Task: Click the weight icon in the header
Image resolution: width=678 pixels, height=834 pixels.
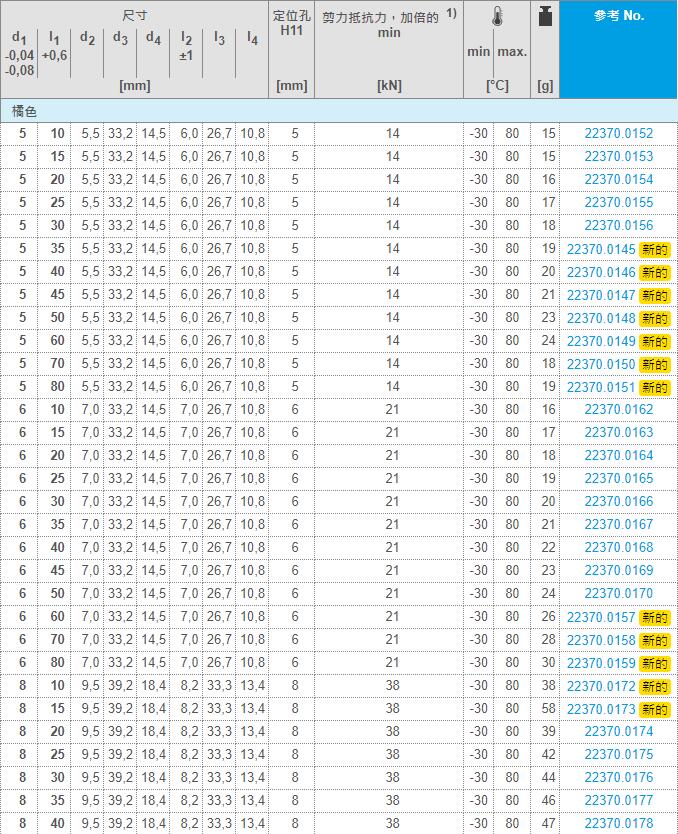Action: [544, 17]
